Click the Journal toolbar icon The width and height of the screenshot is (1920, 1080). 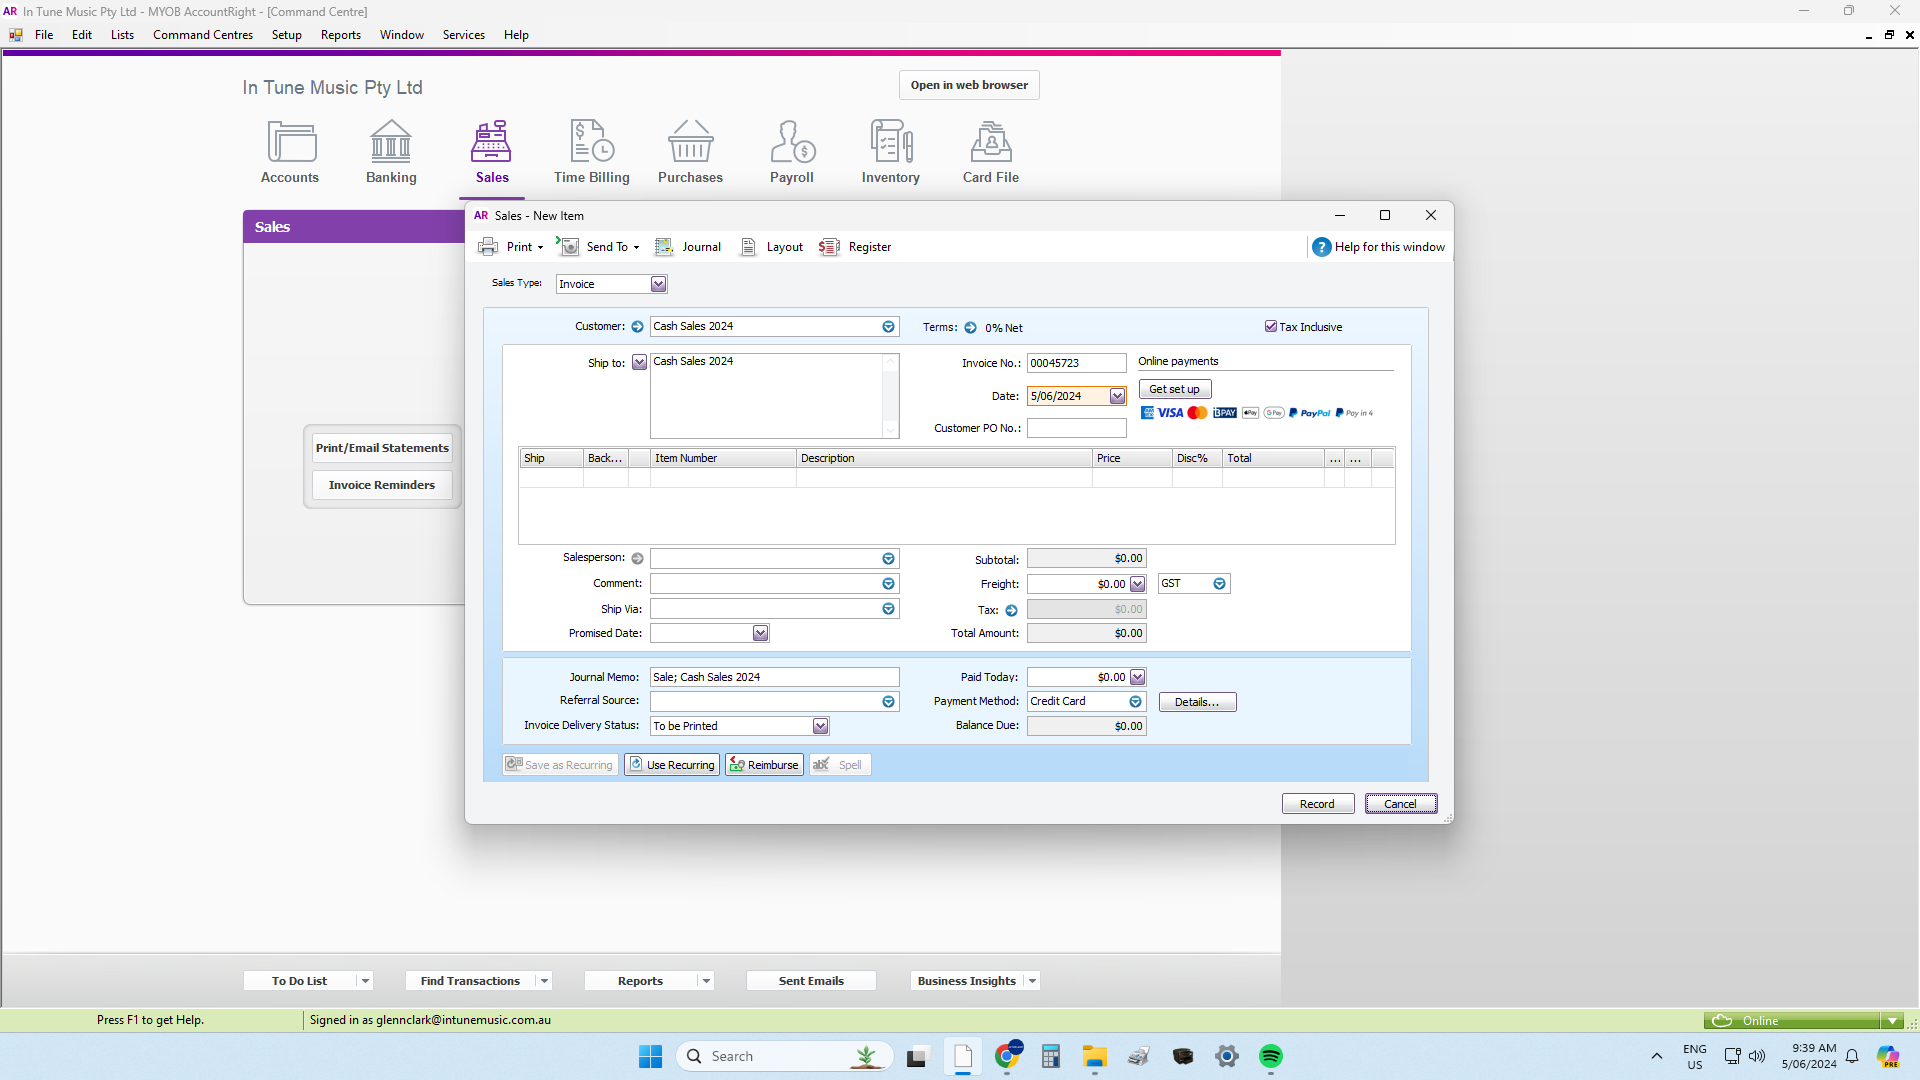click(x=688, y=246)
